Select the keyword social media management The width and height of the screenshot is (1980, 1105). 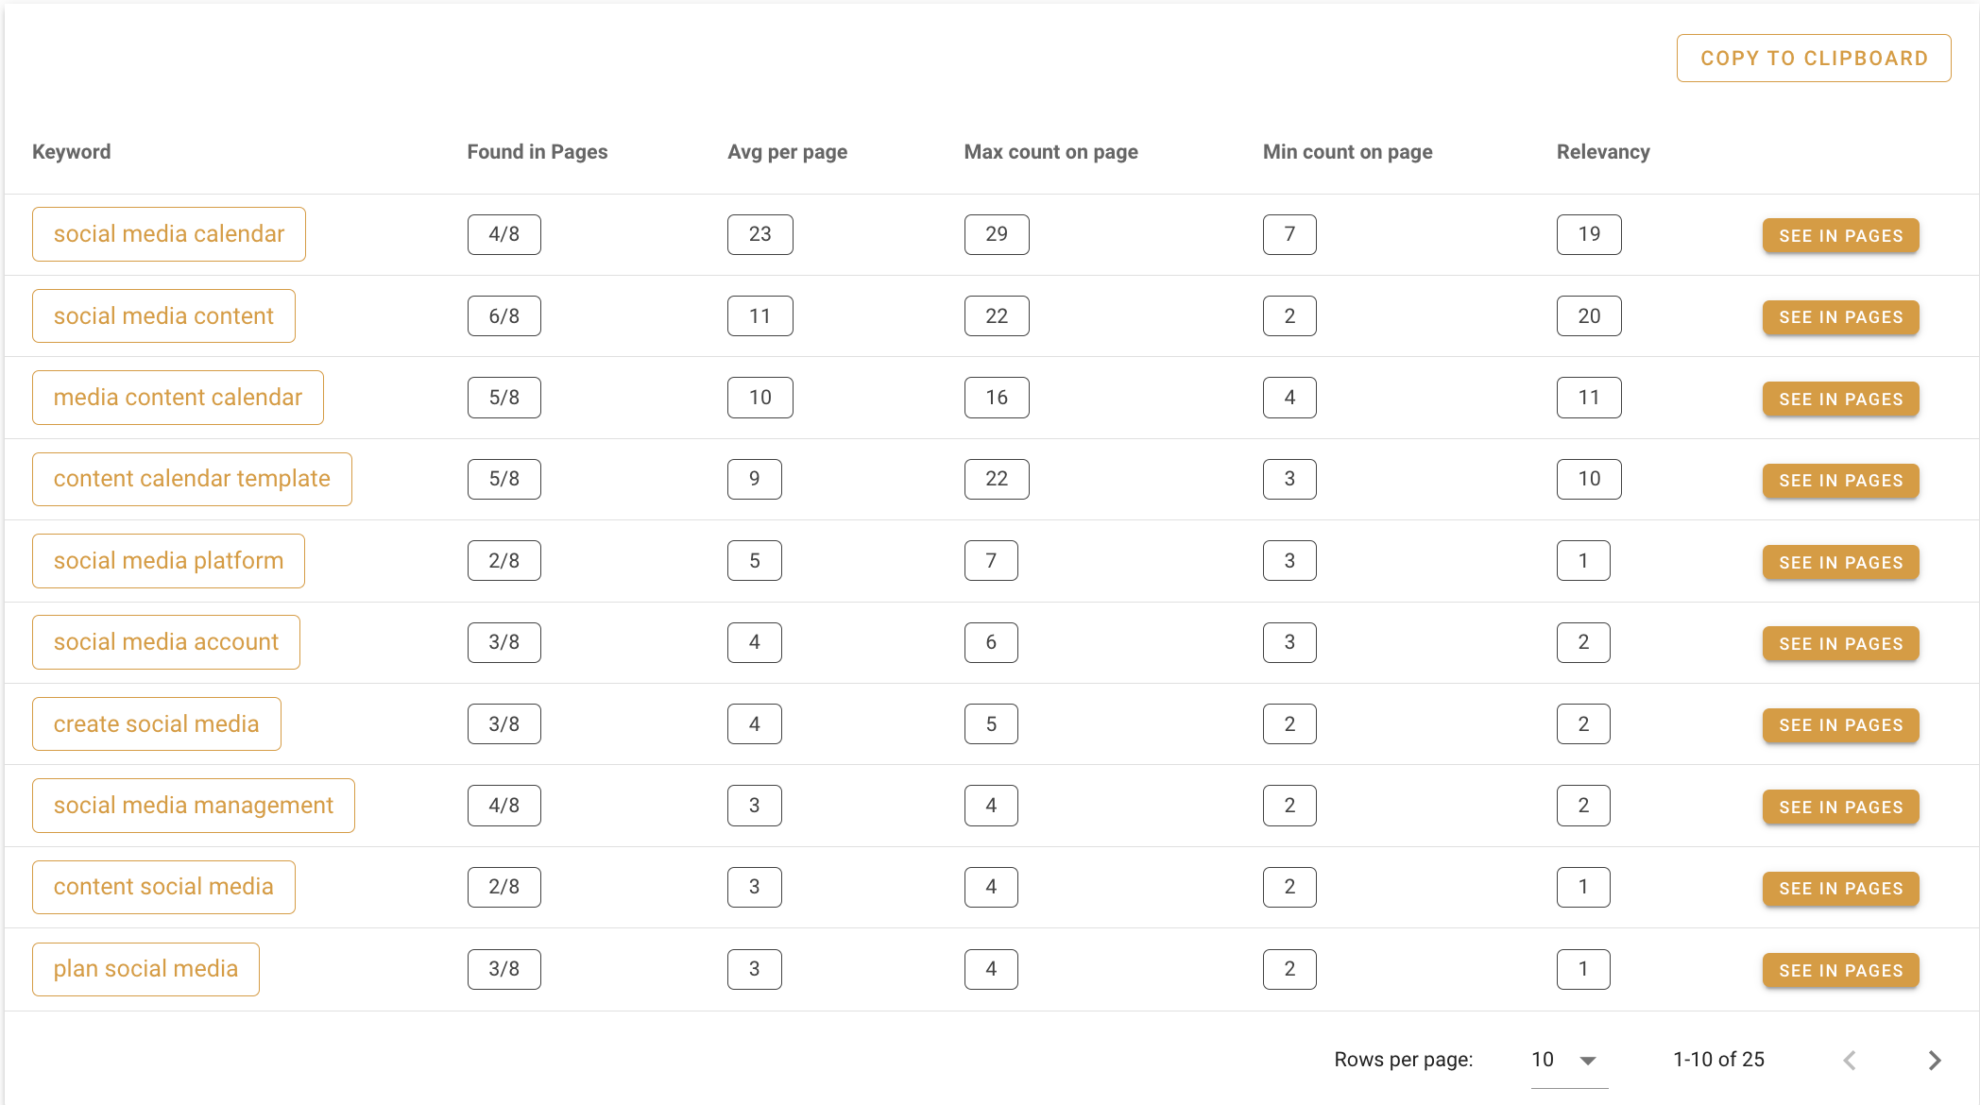click(193, 805)
